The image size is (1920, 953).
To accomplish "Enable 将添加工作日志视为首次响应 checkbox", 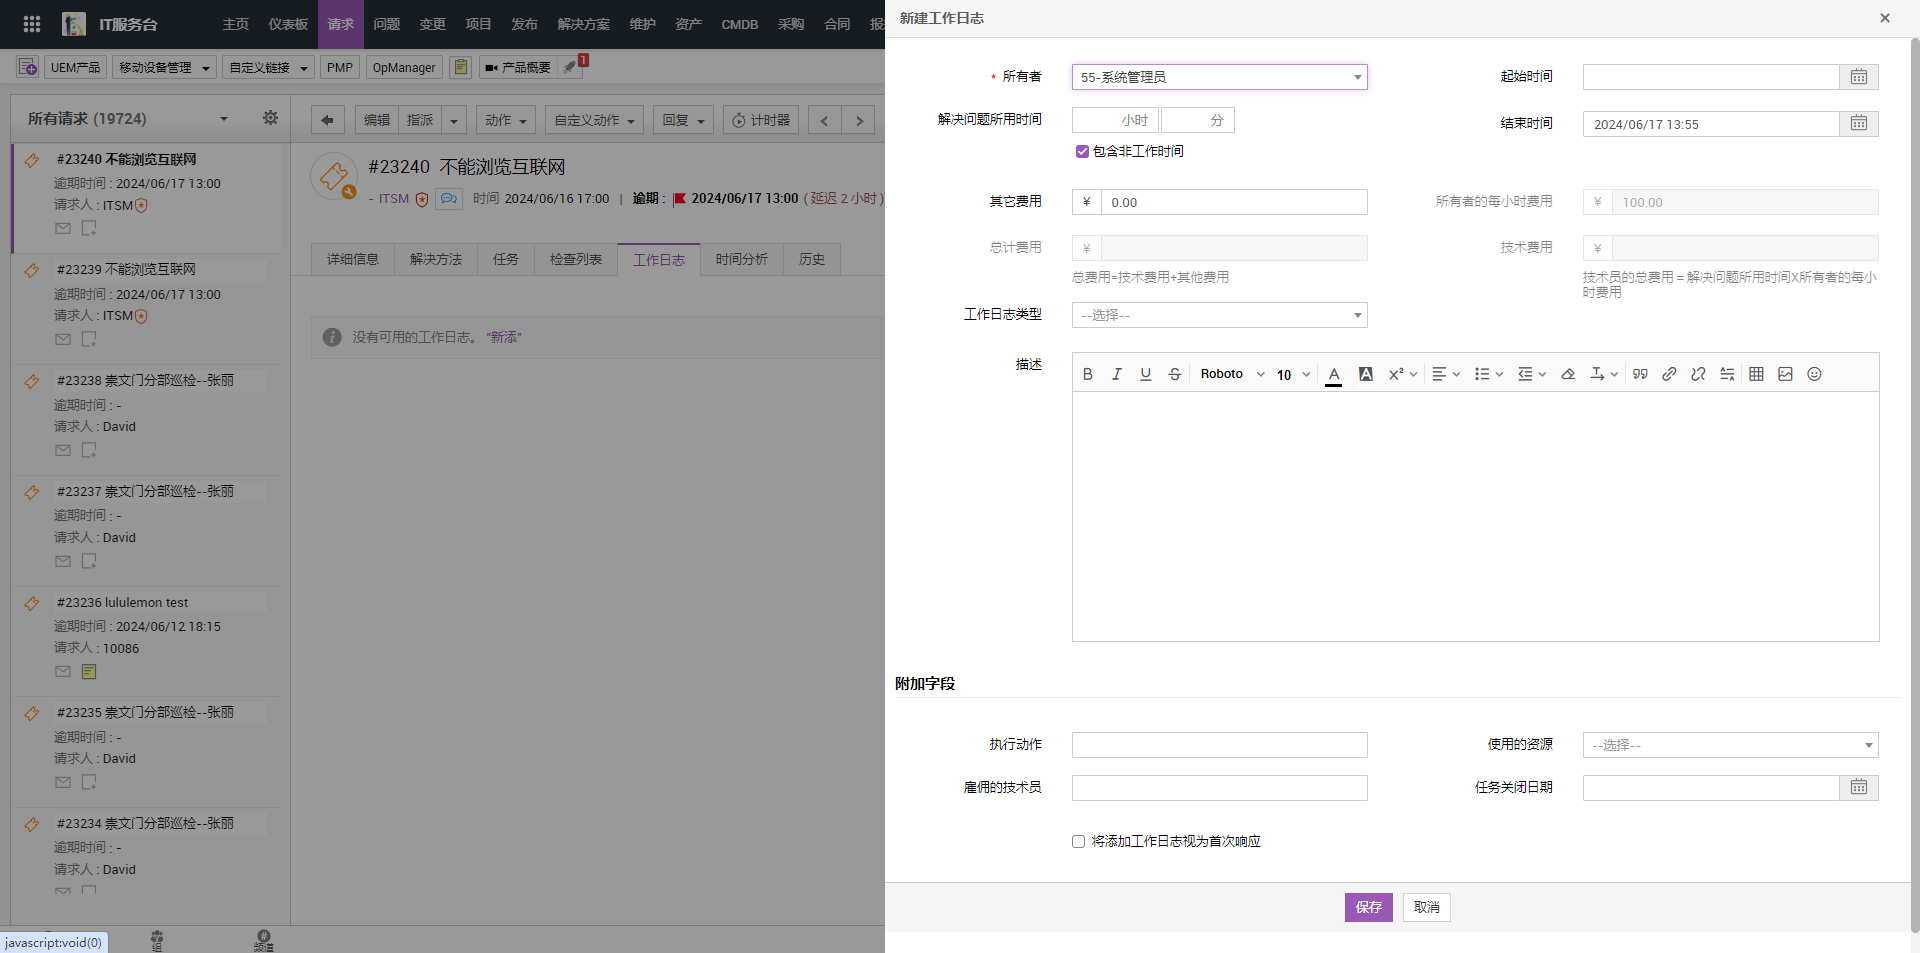I will 1078,842.
